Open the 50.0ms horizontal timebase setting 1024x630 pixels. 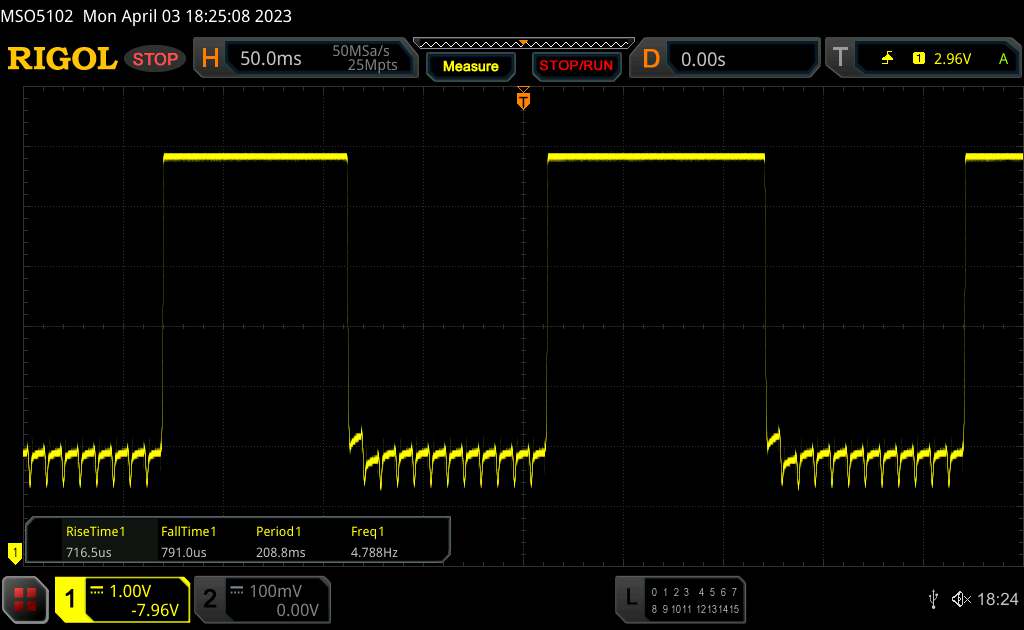[271, 59]
